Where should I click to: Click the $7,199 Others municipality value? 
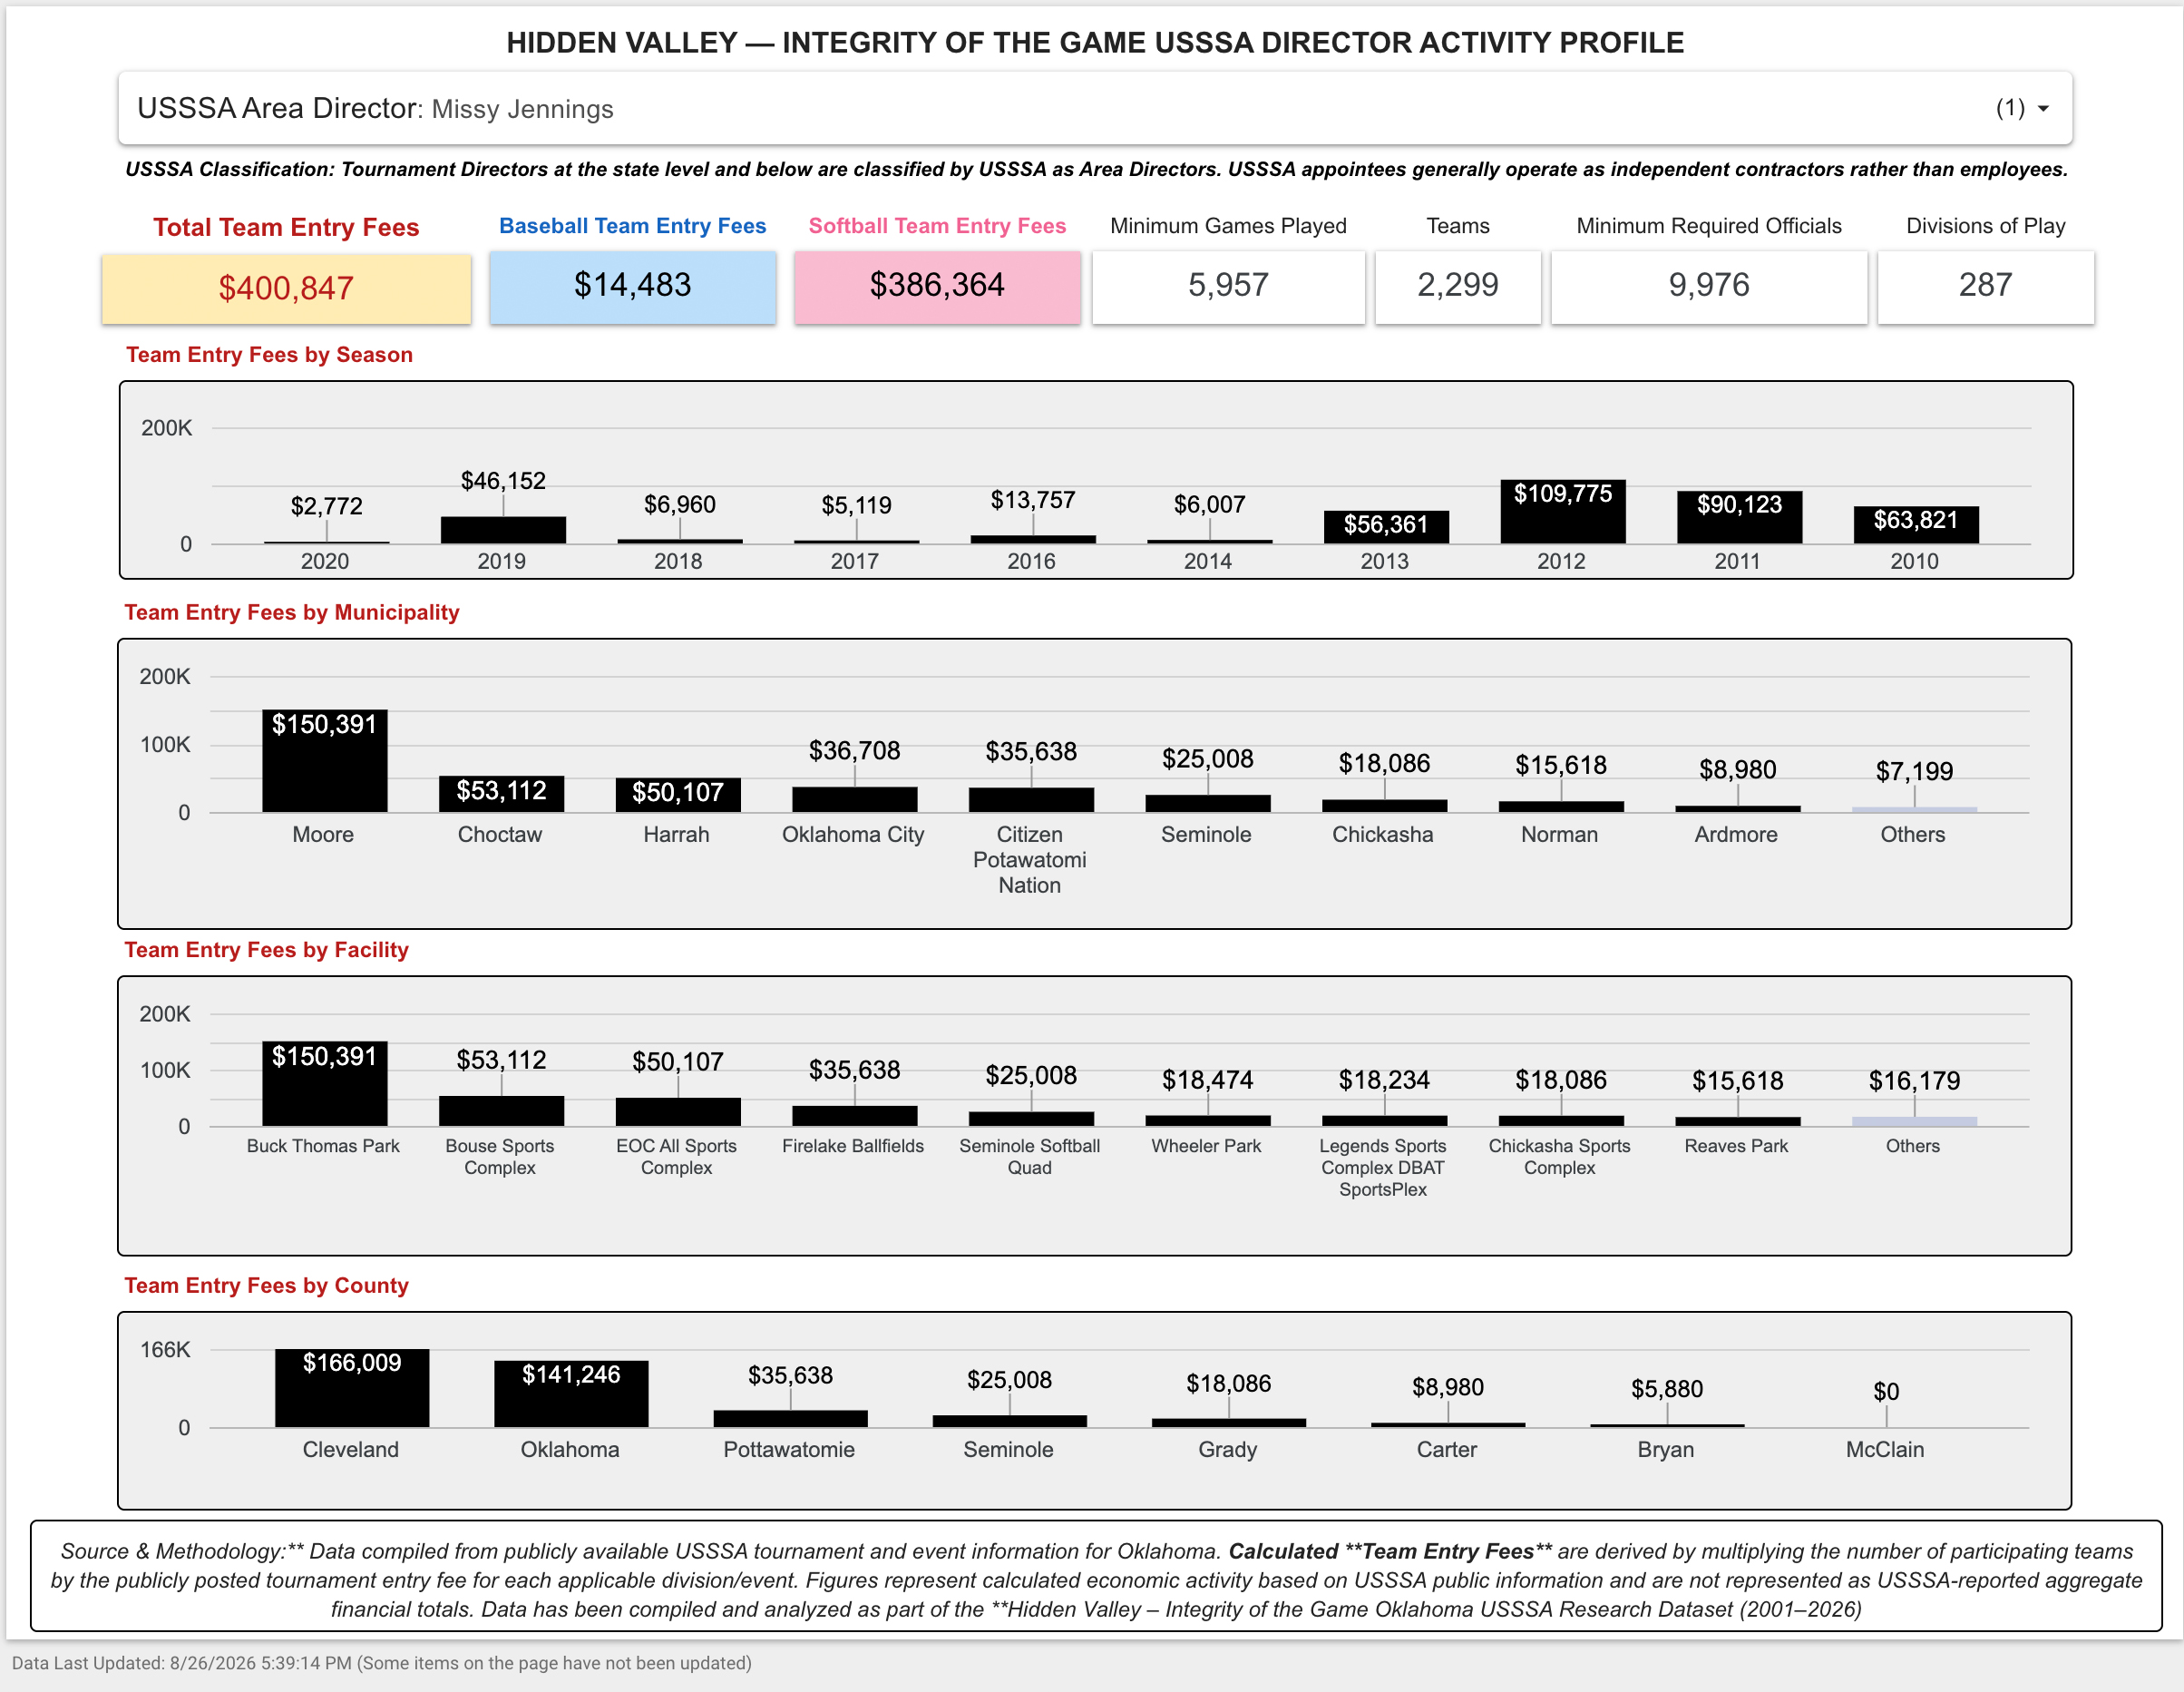click(x=1914, y=771)
